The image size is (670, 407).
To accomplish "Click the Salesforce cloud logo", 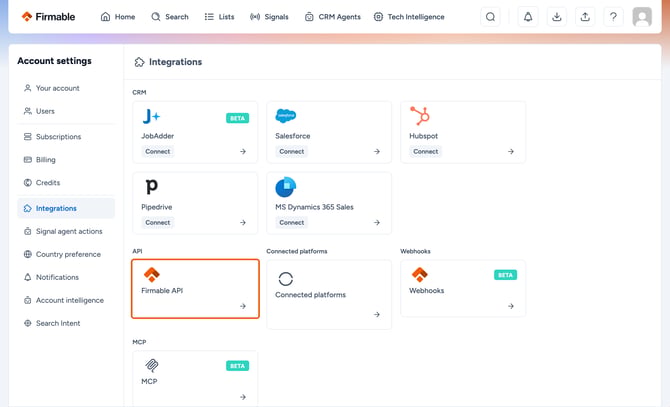I will 286,116.
